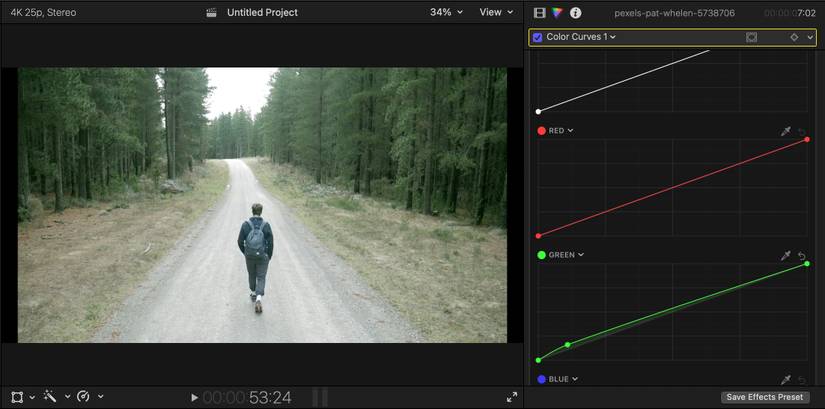The width and height of the screenshot is (825, 409).
Task: Select the blue circle color swatch
Action: [541, 379]
